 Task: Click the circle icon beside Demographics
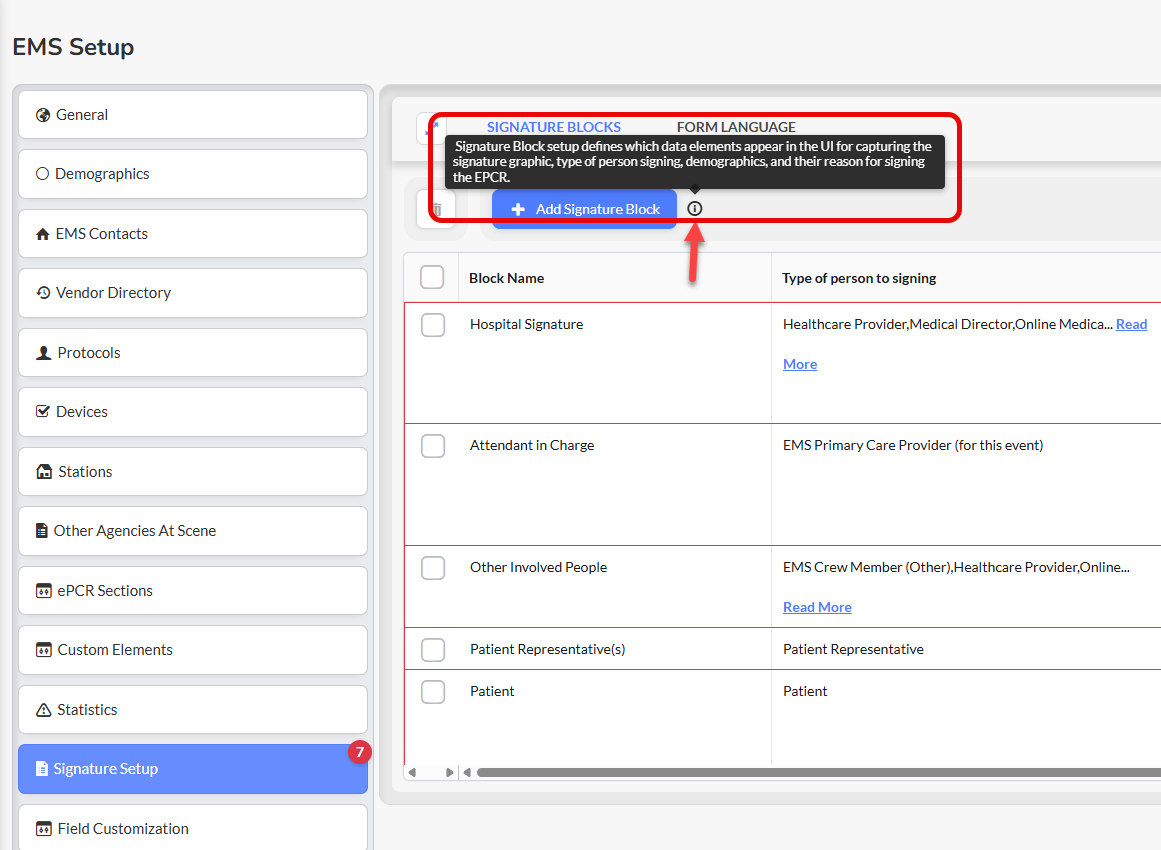(x=42, y=173)
